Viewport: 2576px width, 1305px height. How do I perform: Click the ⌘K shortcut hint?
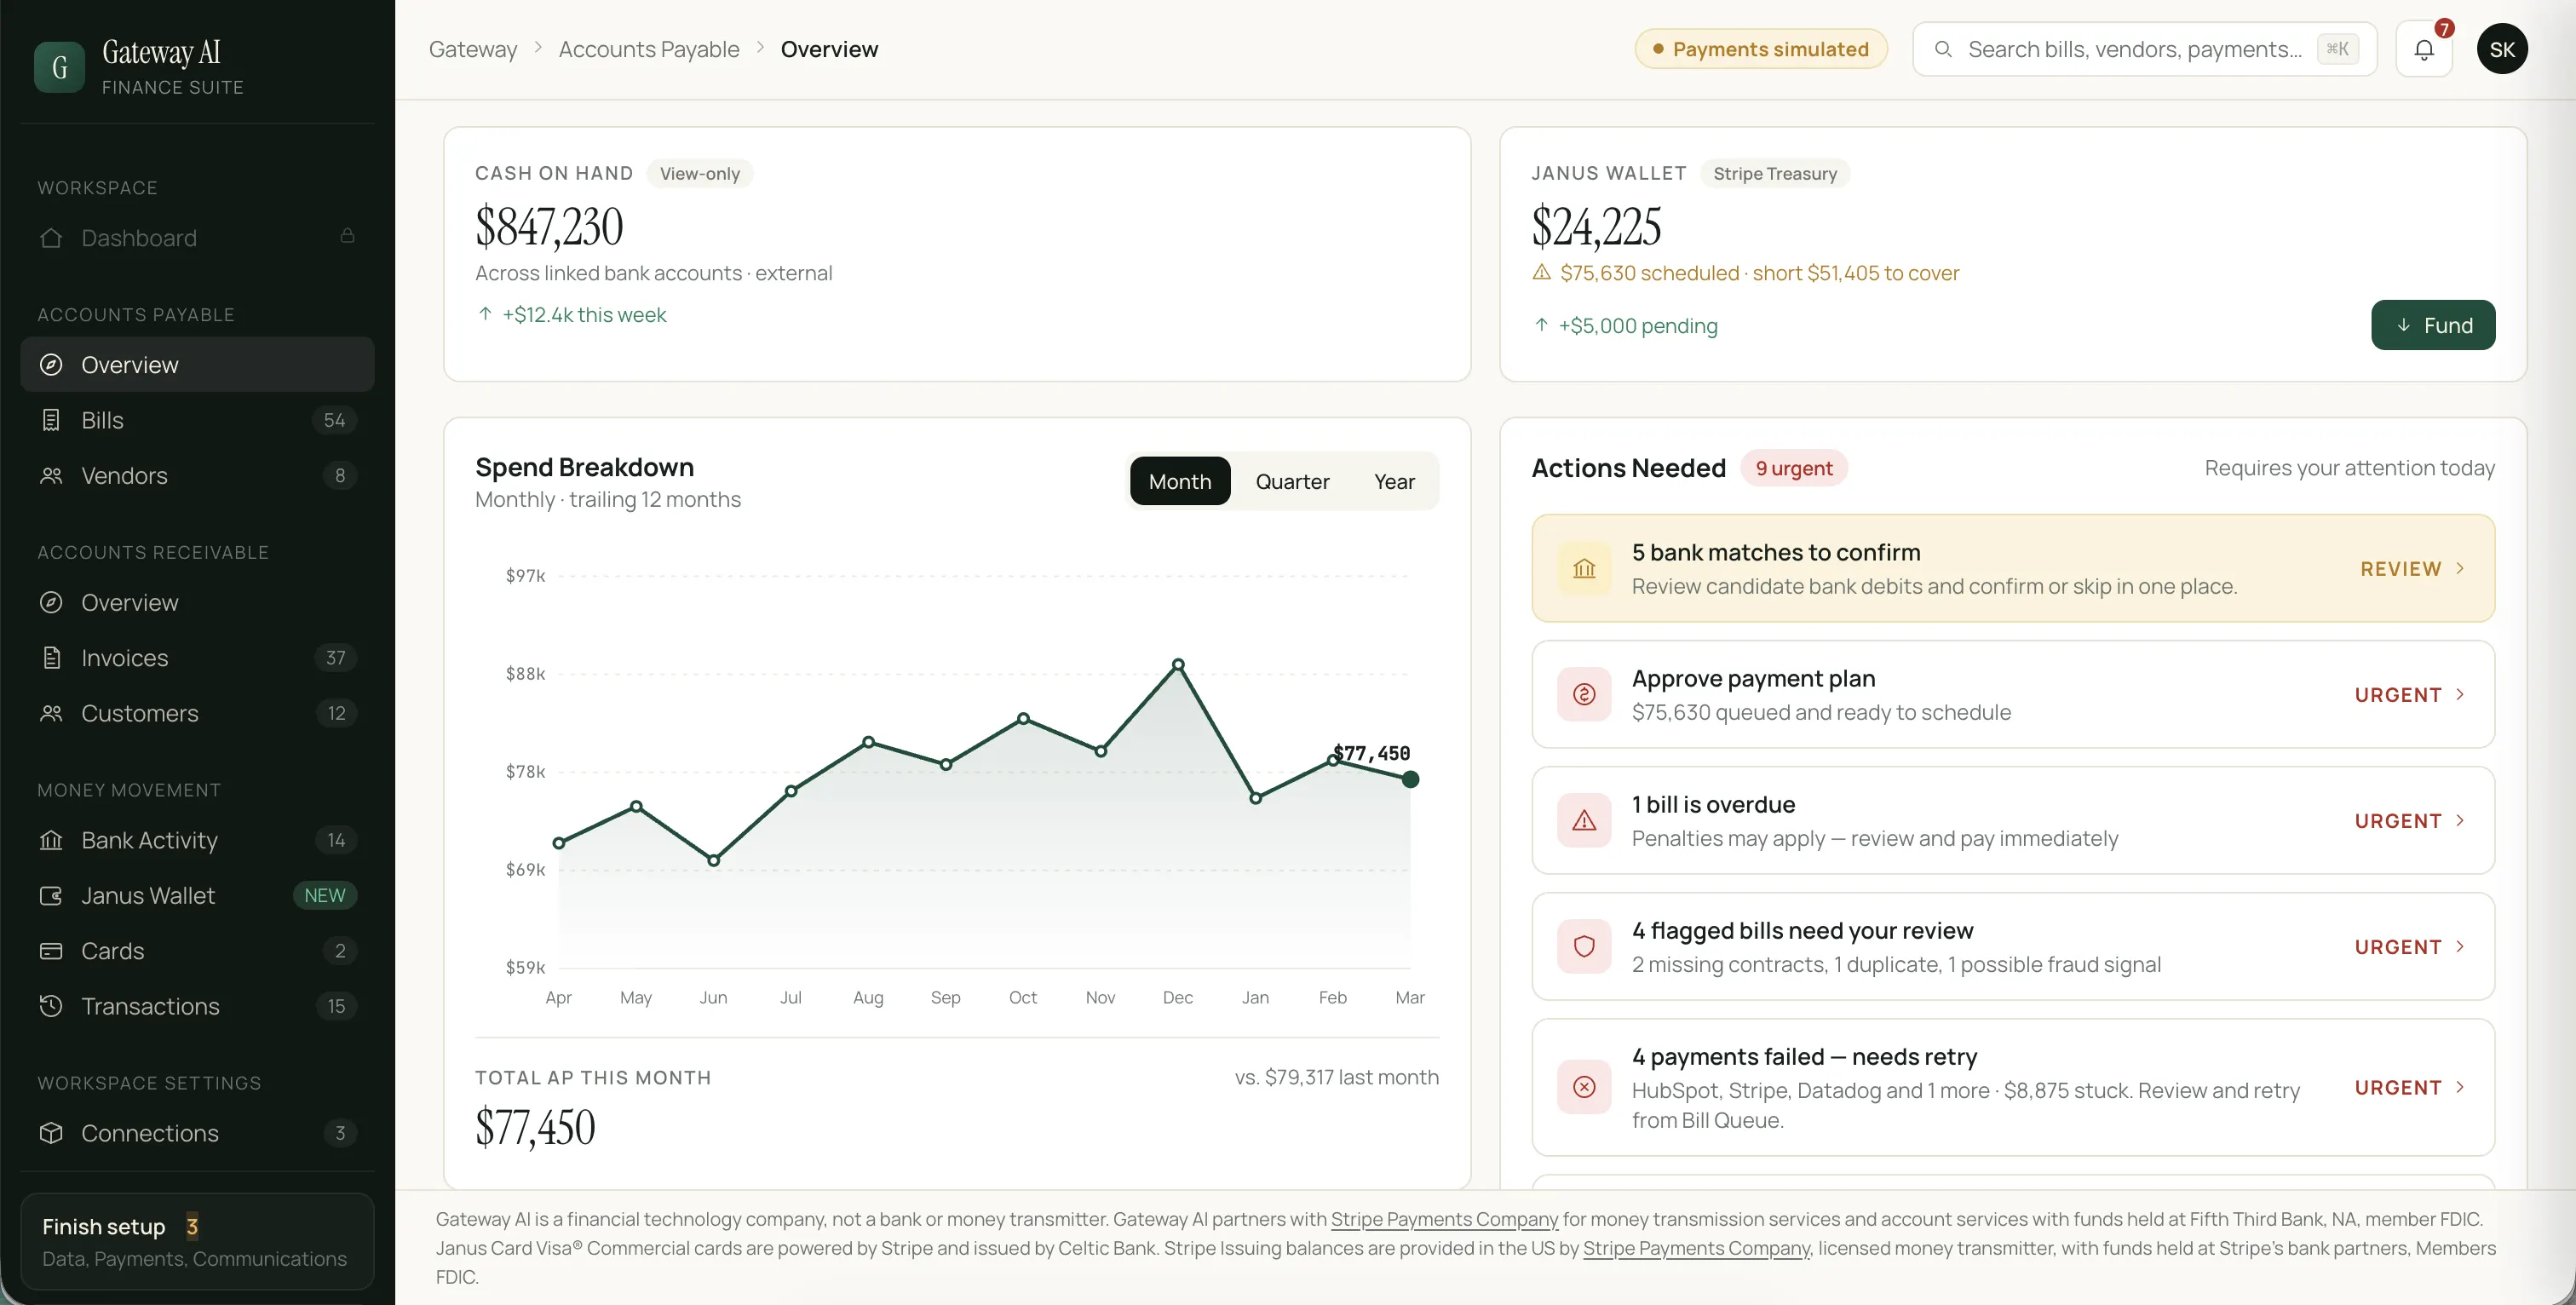2337,49
